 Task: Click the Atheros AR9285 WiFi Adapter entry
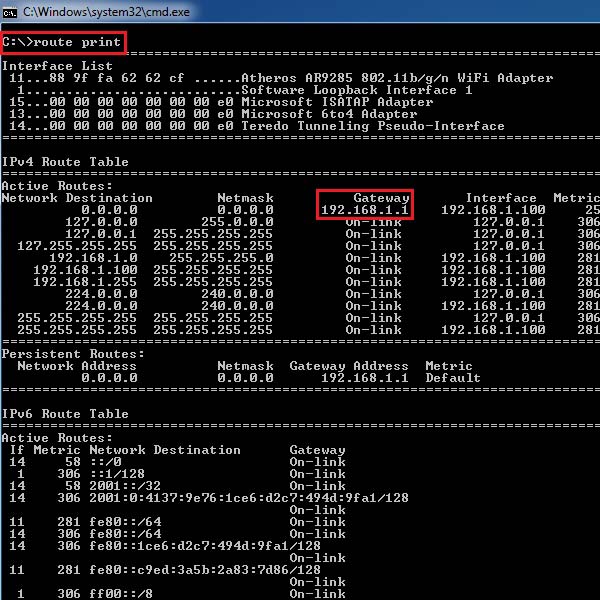pos(397,78)
